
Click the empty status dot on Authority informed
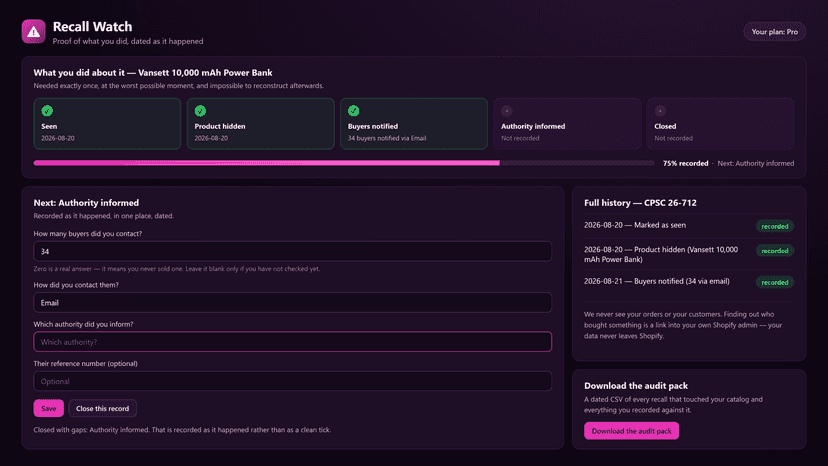click(x=506, y=111)
